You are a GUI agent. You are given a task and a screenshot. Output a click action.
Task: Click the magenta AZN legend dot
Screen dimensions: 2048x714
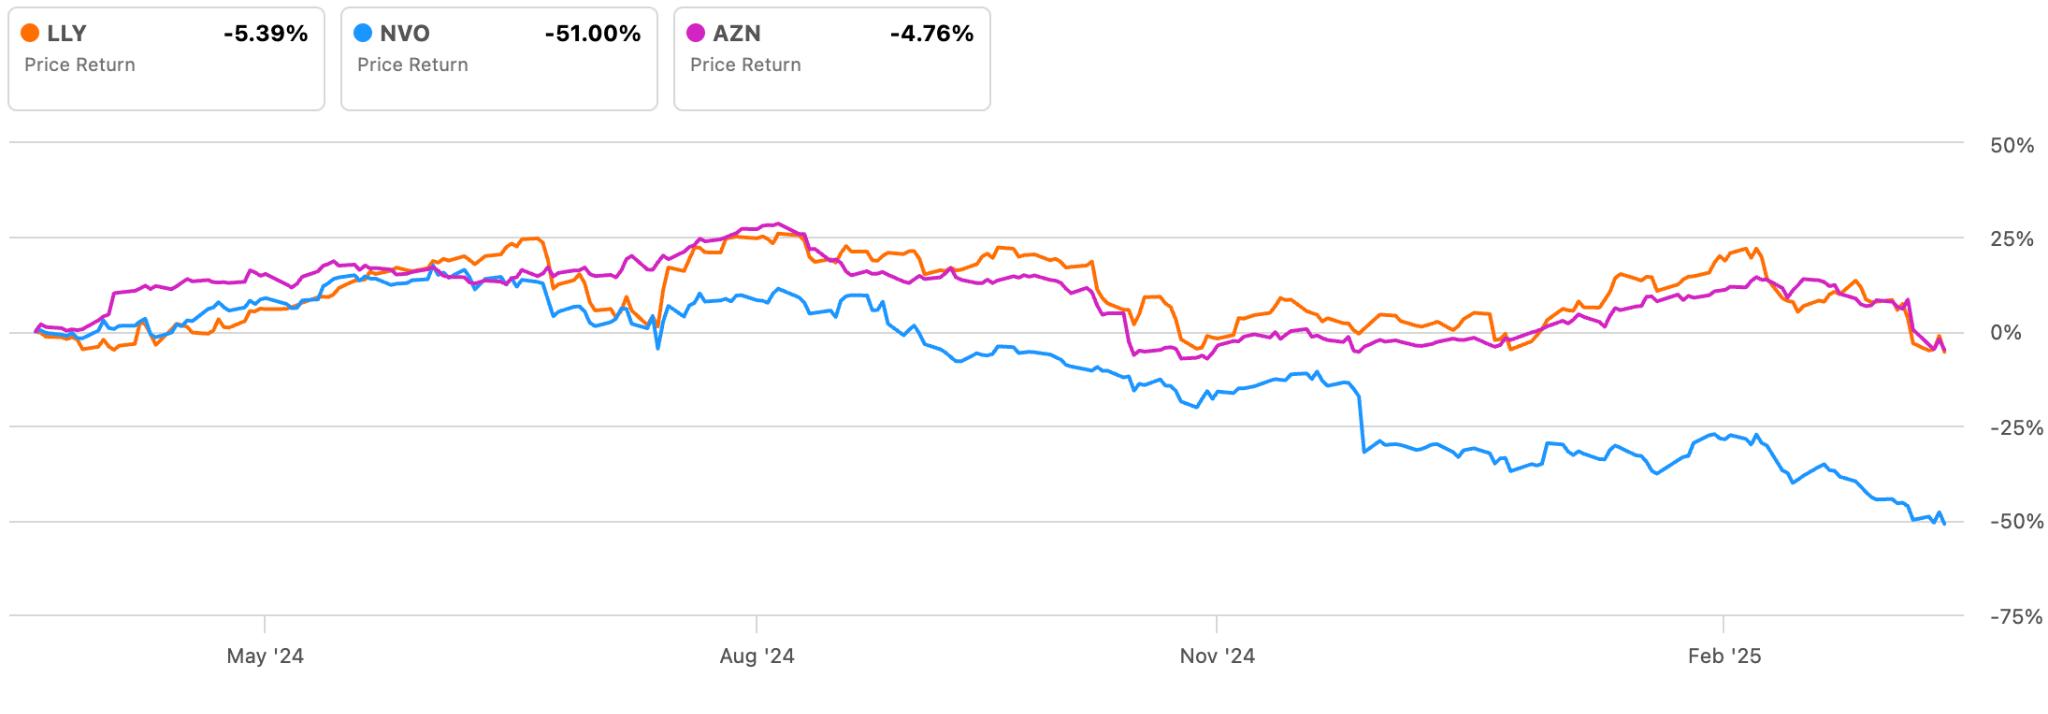click(696, 34)
